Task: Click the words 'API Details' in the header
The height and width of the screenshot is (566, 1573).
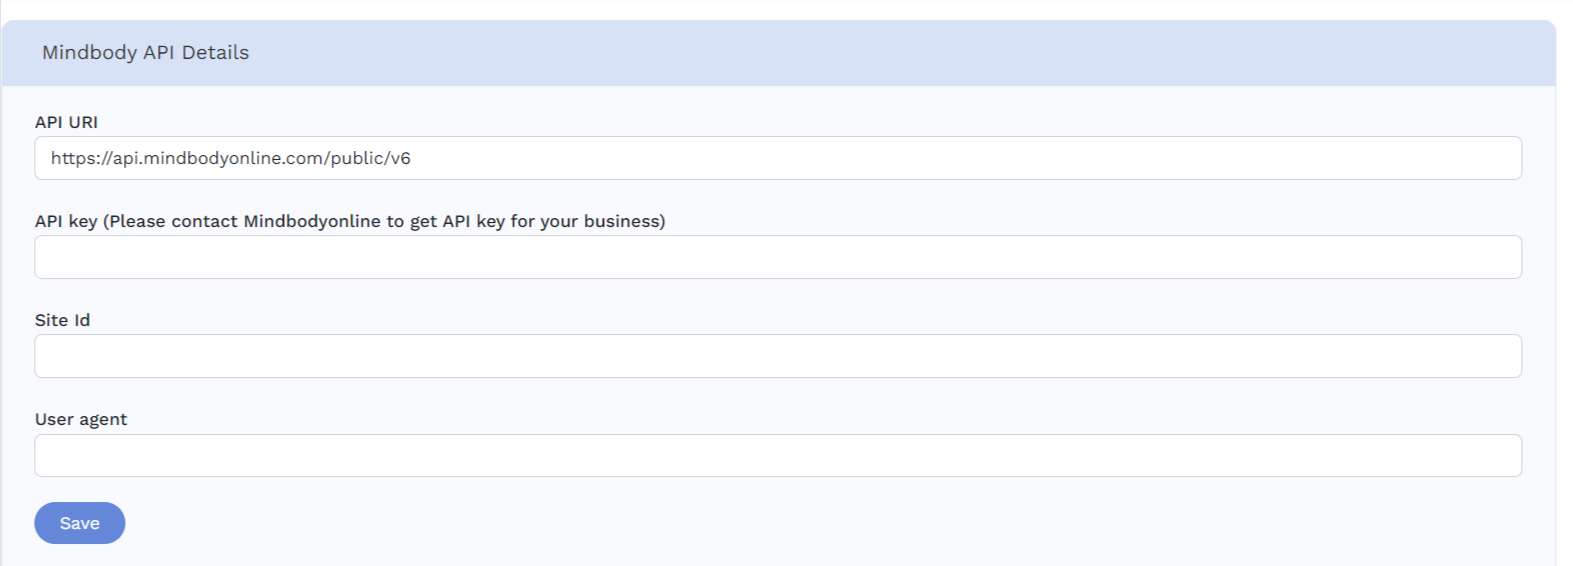Action: pyautogui.click(x=196, y=53)
